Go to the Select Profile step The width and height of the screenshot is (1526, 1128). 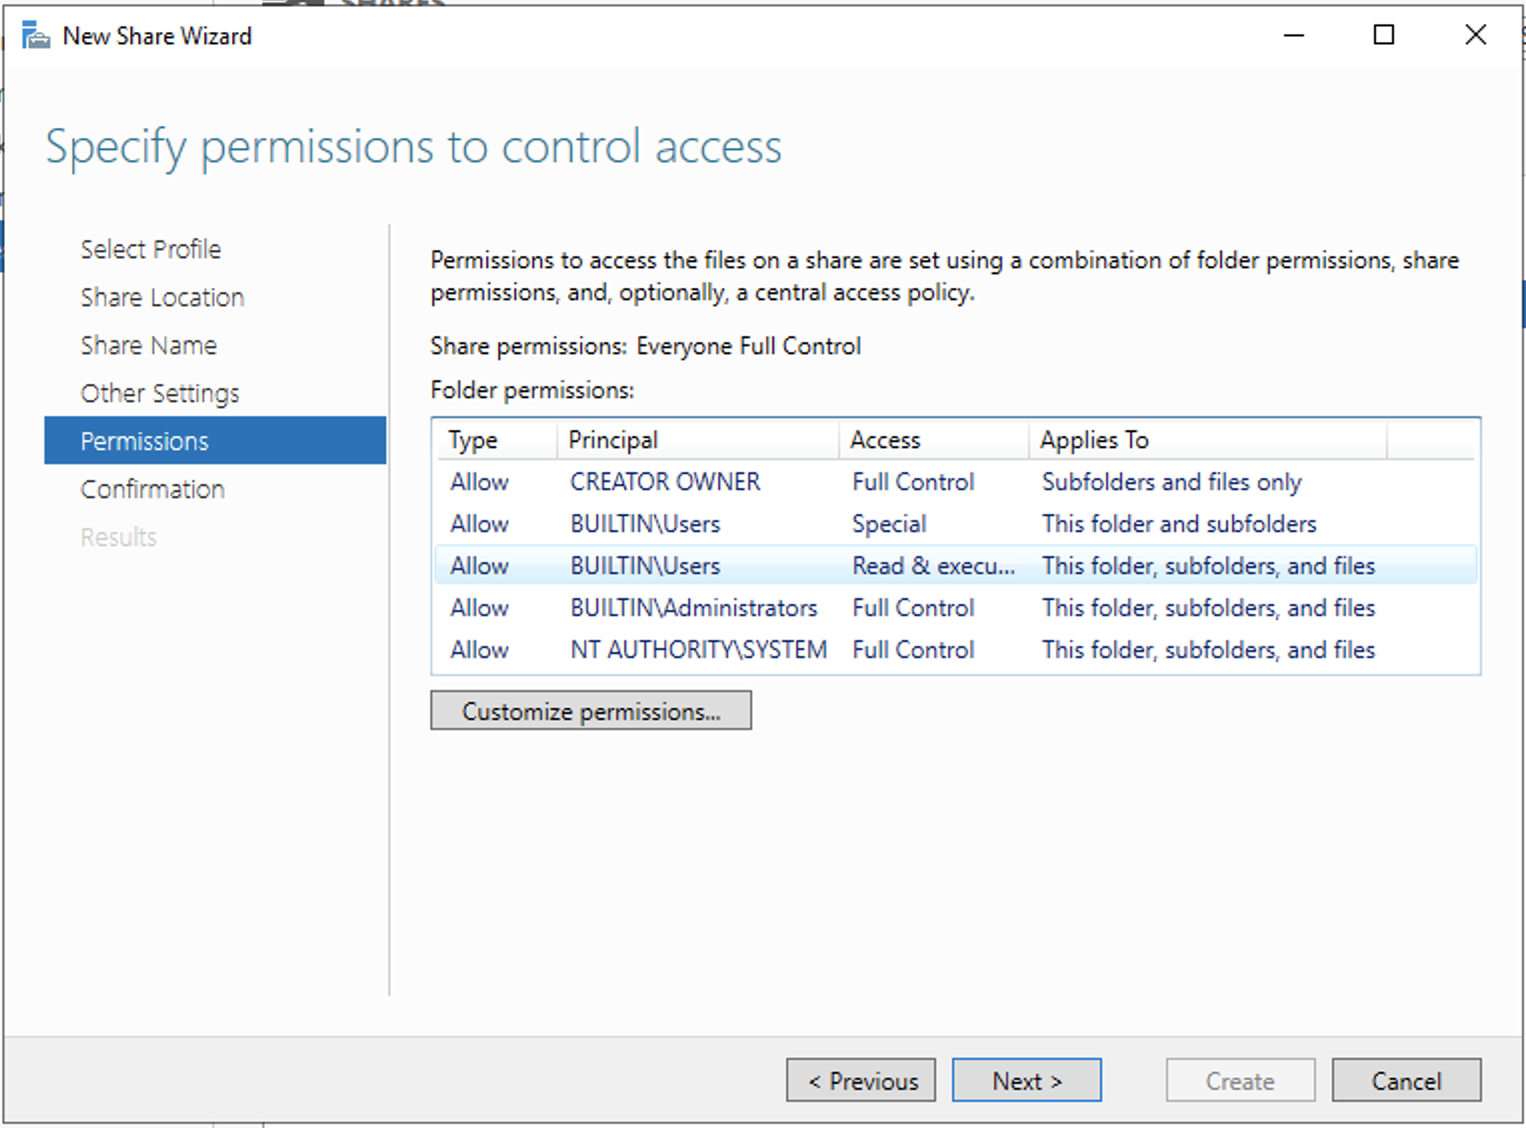(151, 249)
